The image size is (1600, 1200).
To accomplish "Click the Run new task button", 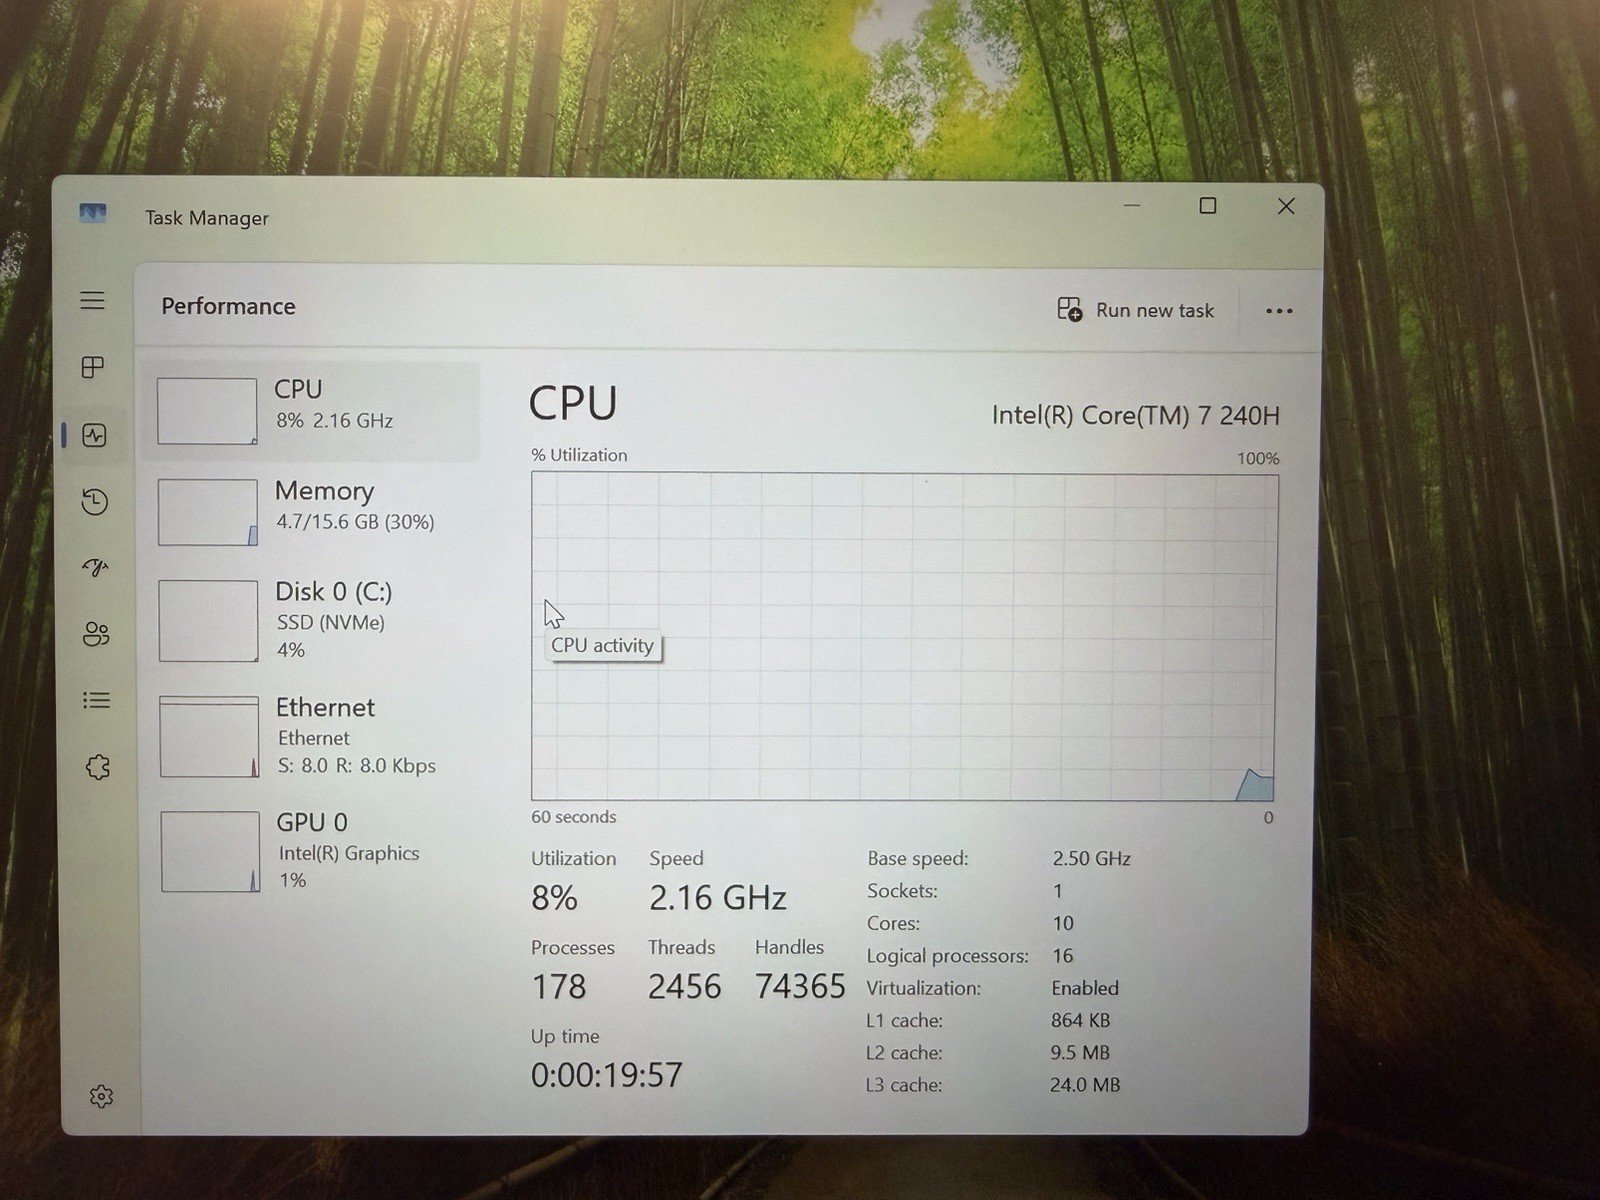I will tap(1135, 310).
